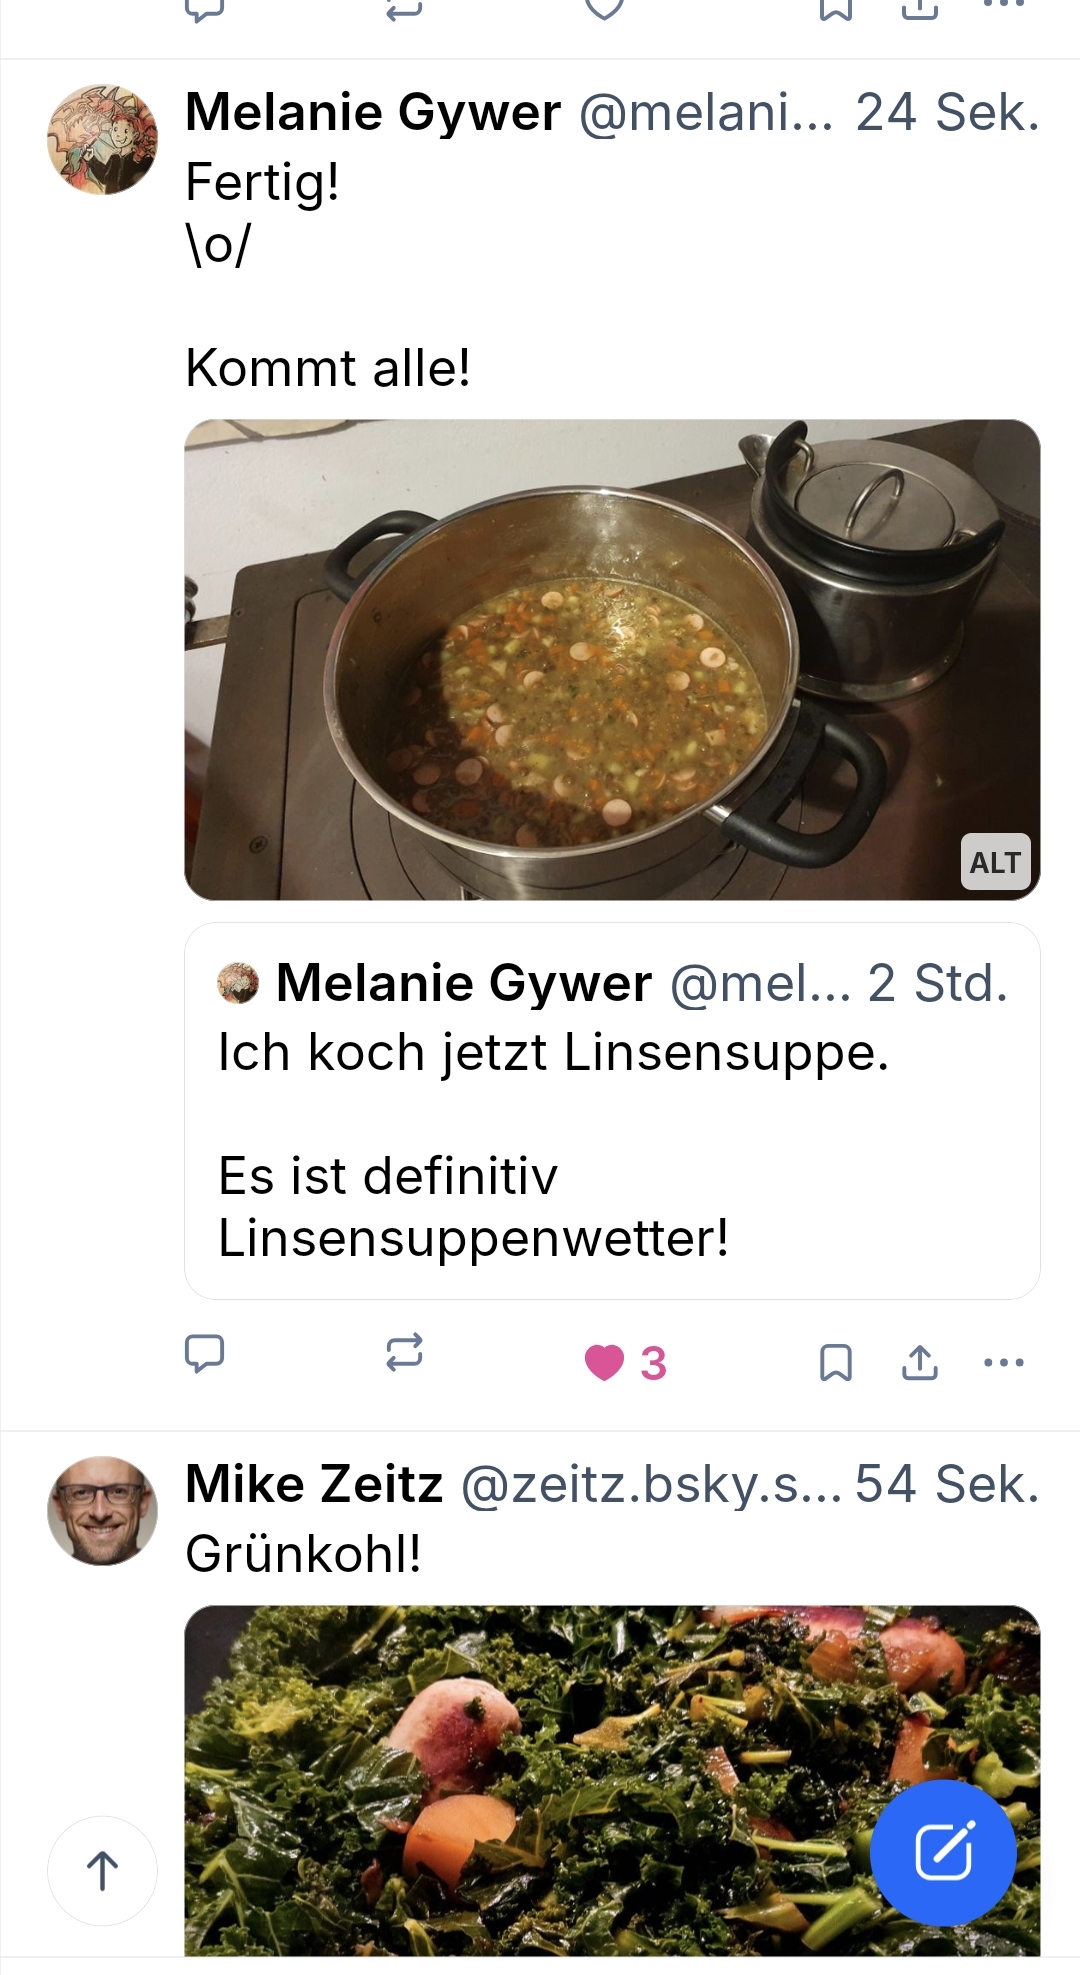
Task: Repost Melanie Gywer's lentil soup post
Action: [x=404, y=1354]
